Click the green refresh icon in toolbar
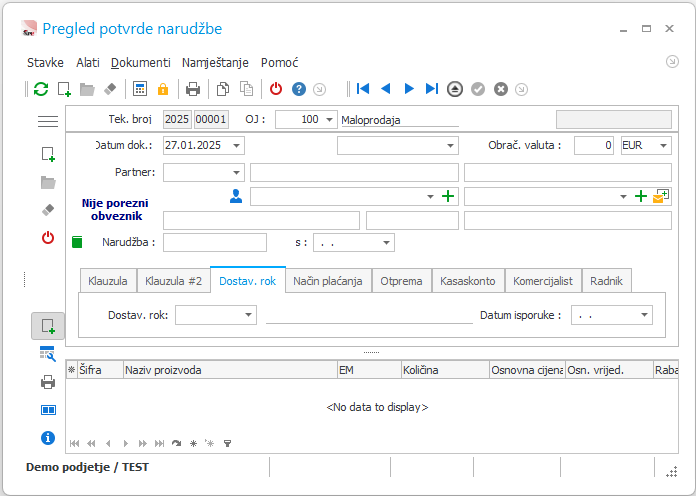 (x=41, y=89)
